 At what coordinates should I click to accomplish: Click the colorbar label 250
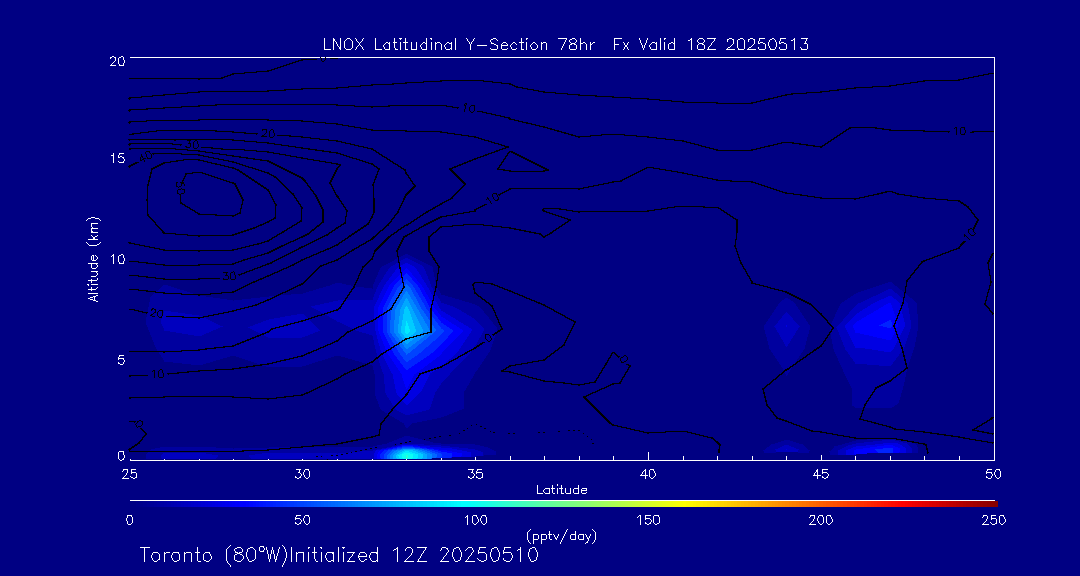click(x=994, y=520)
